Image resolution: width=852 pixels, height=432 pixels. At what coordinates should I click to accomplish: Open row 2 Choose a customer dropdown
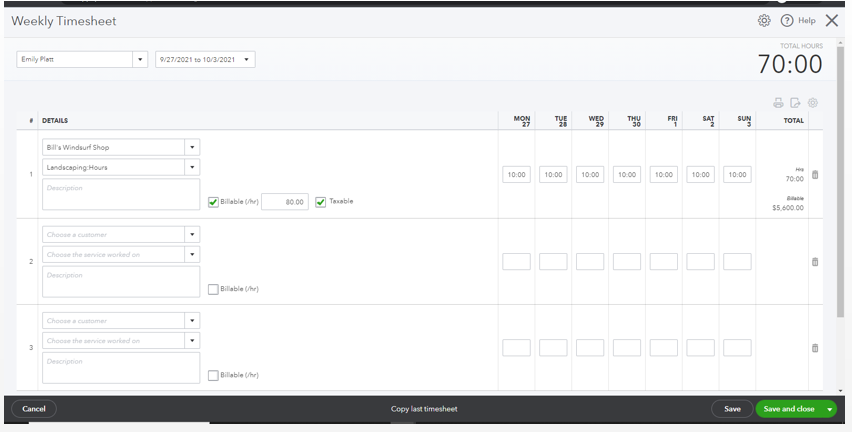pos(192,235)
